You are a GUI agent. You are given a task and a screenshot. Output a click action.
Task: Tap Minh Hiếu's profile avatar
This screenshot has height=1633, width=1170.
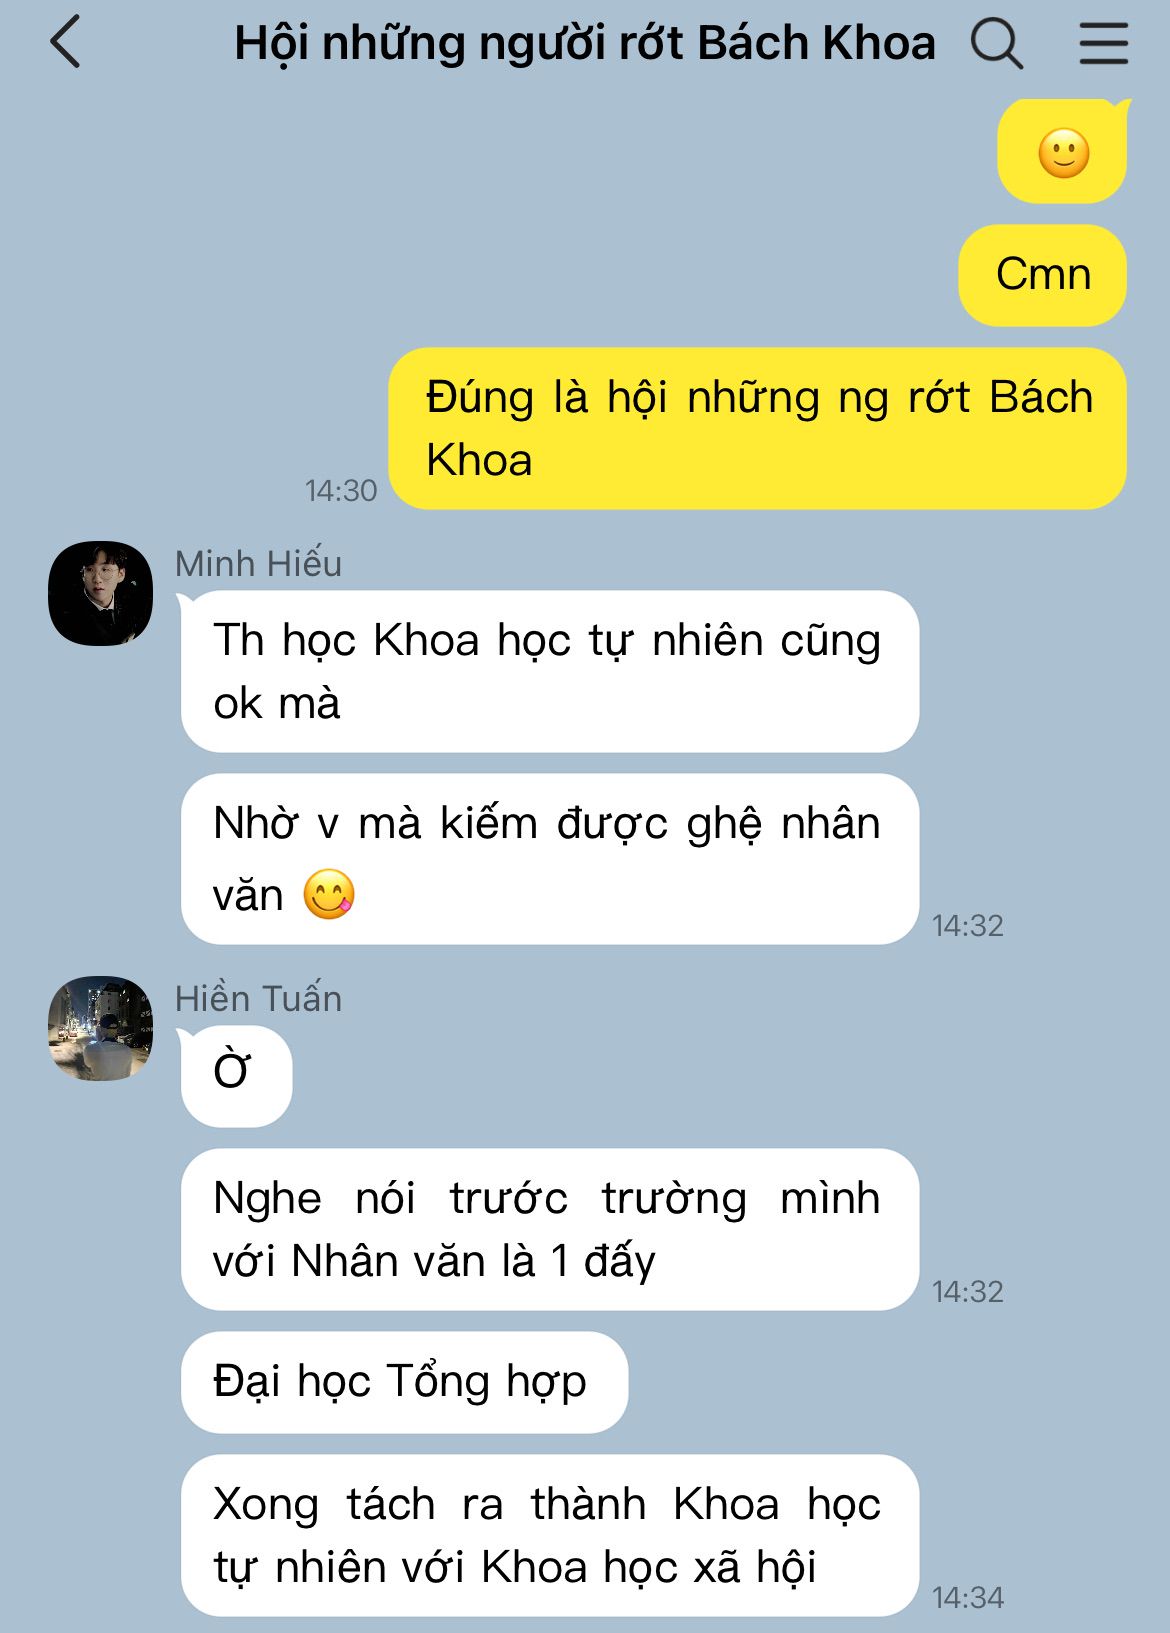click(101, 593)
